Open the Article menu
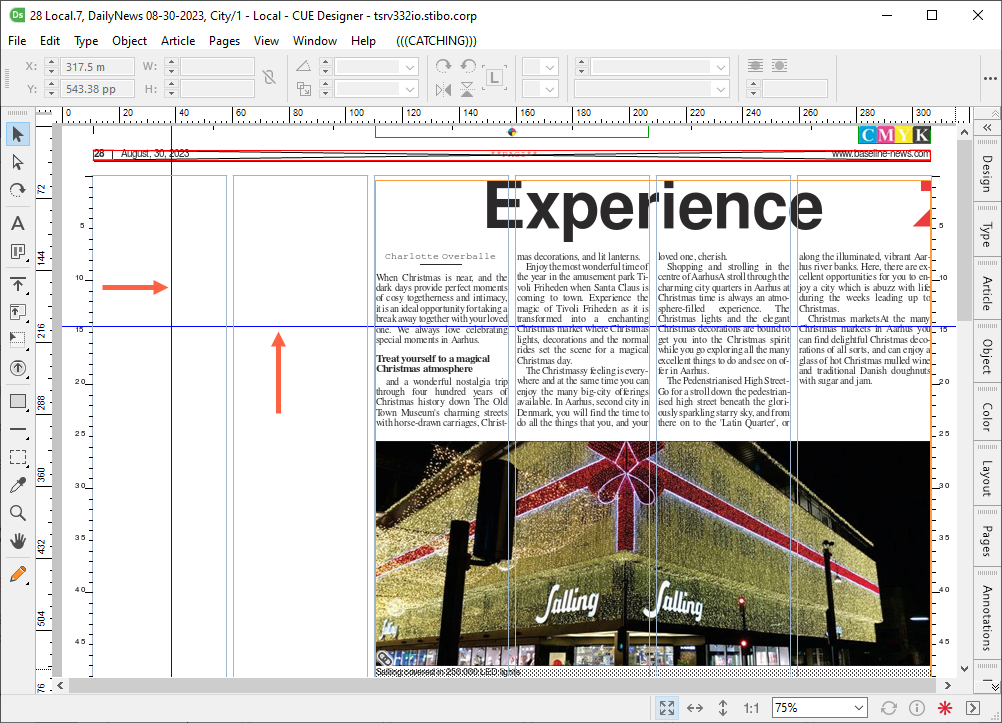1002x723 pixels. [178, 41]
